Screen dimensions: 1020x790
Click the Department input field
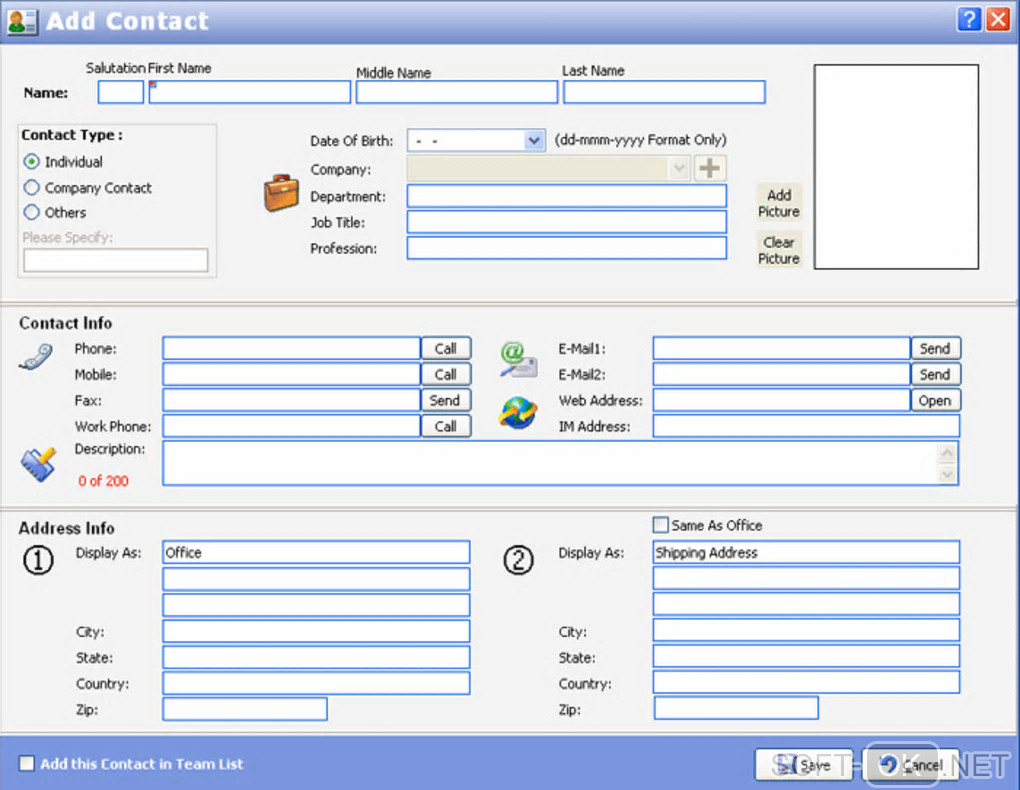pyautogui.click(x=567, y=196)
